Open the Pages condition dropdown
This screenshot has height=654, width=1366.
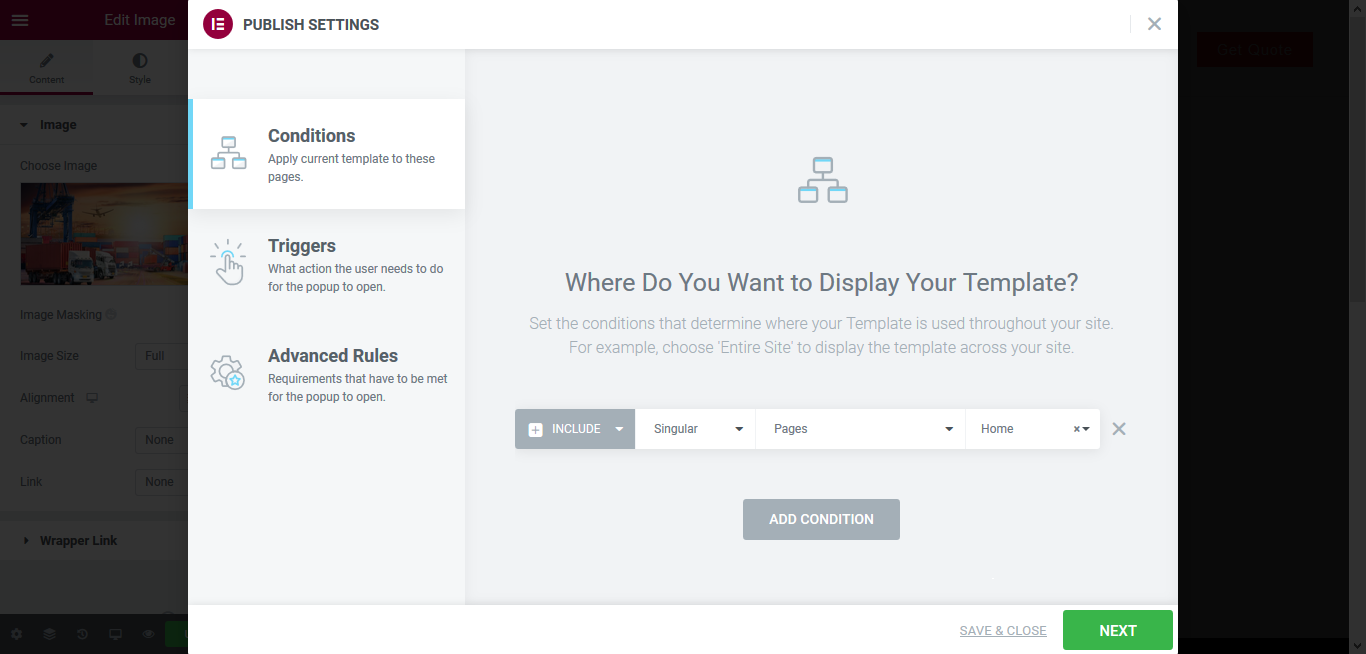[860, 429]
